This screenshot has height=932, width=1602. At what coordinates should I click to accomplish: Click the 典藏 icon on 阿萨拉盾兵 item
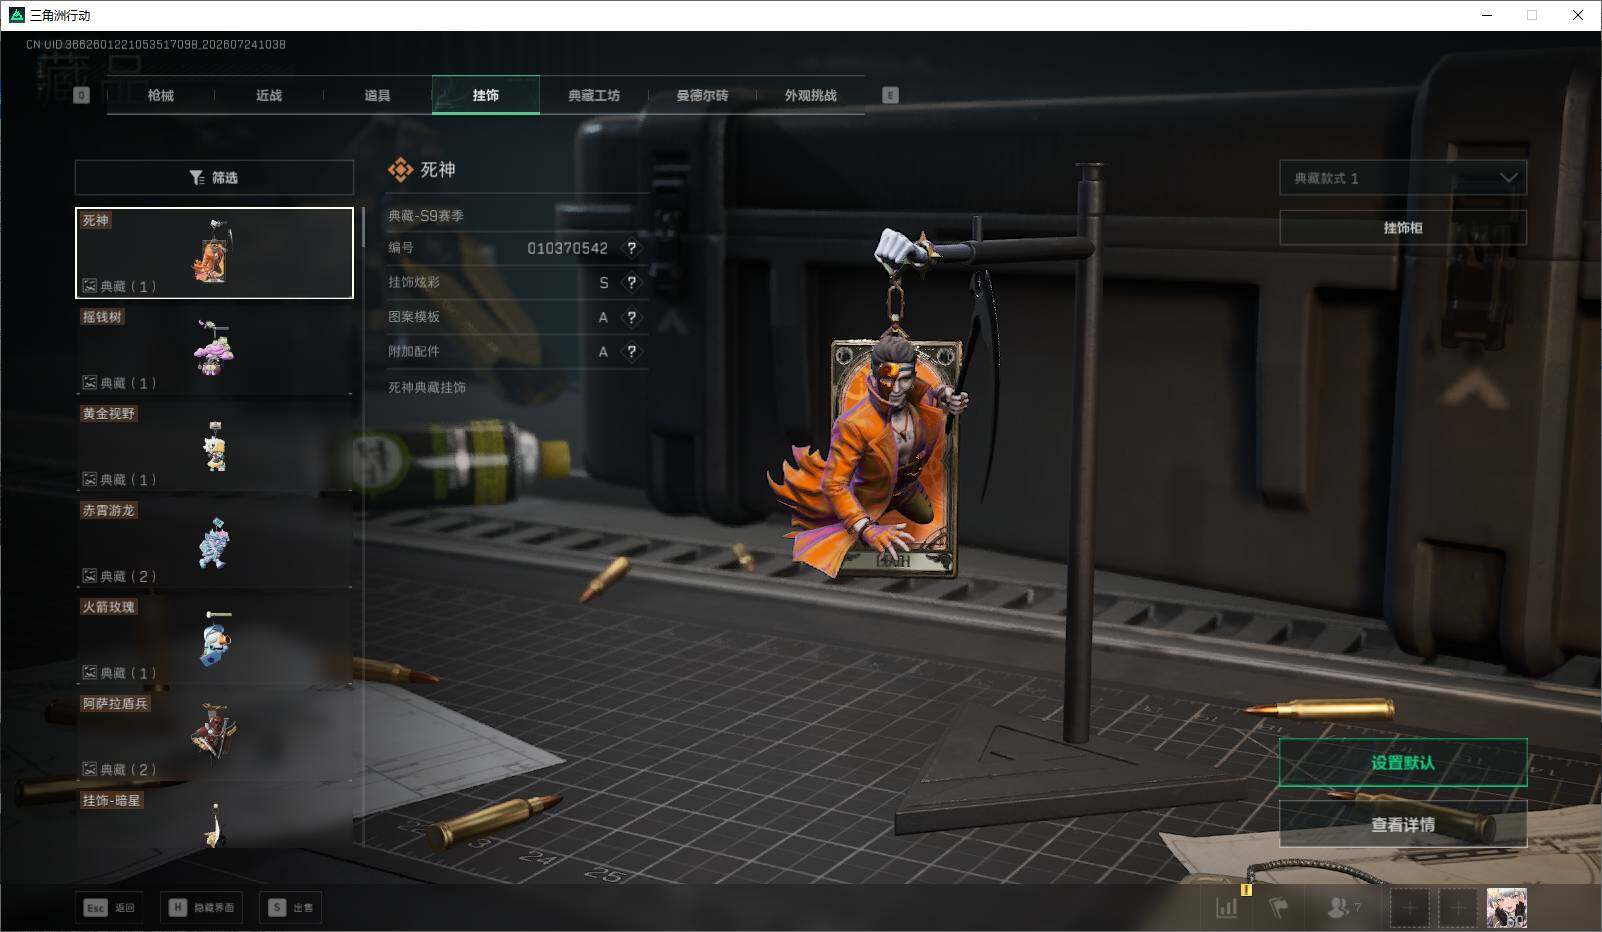(x=89, y=769)
